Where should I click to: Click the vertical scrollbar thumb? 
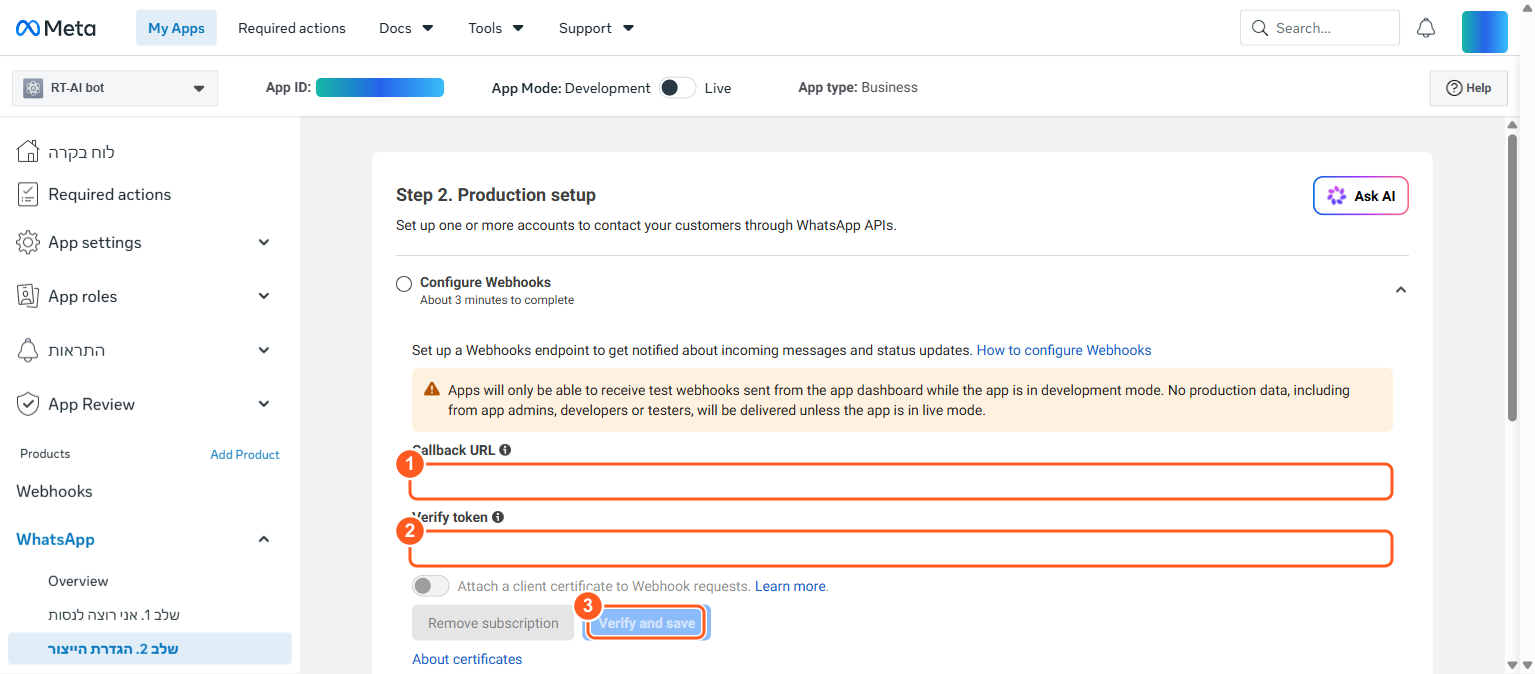pyautogui.click(x=1512, y=276)
